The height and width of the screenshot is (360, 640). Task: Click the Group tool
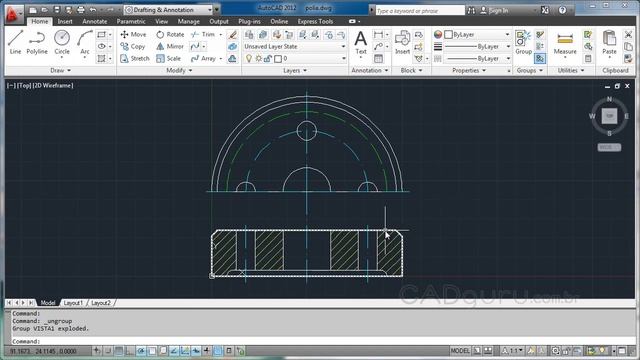523,42
